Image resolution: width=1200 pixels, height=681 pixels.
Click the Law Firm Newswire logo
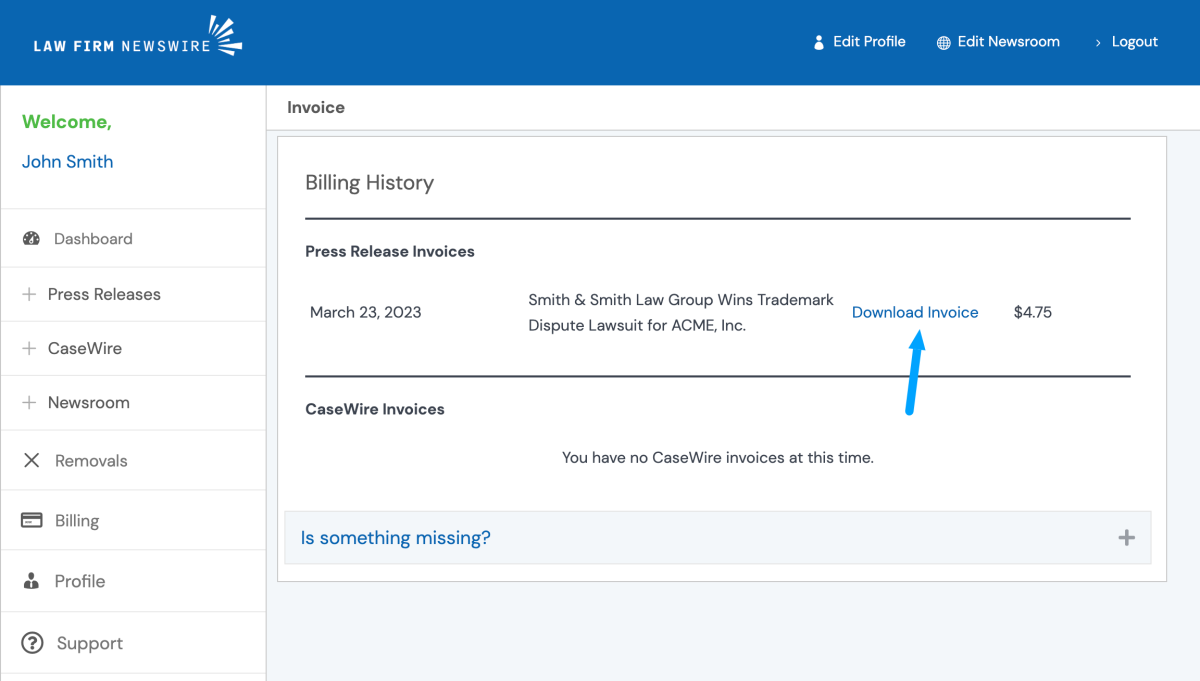(137, 40)
